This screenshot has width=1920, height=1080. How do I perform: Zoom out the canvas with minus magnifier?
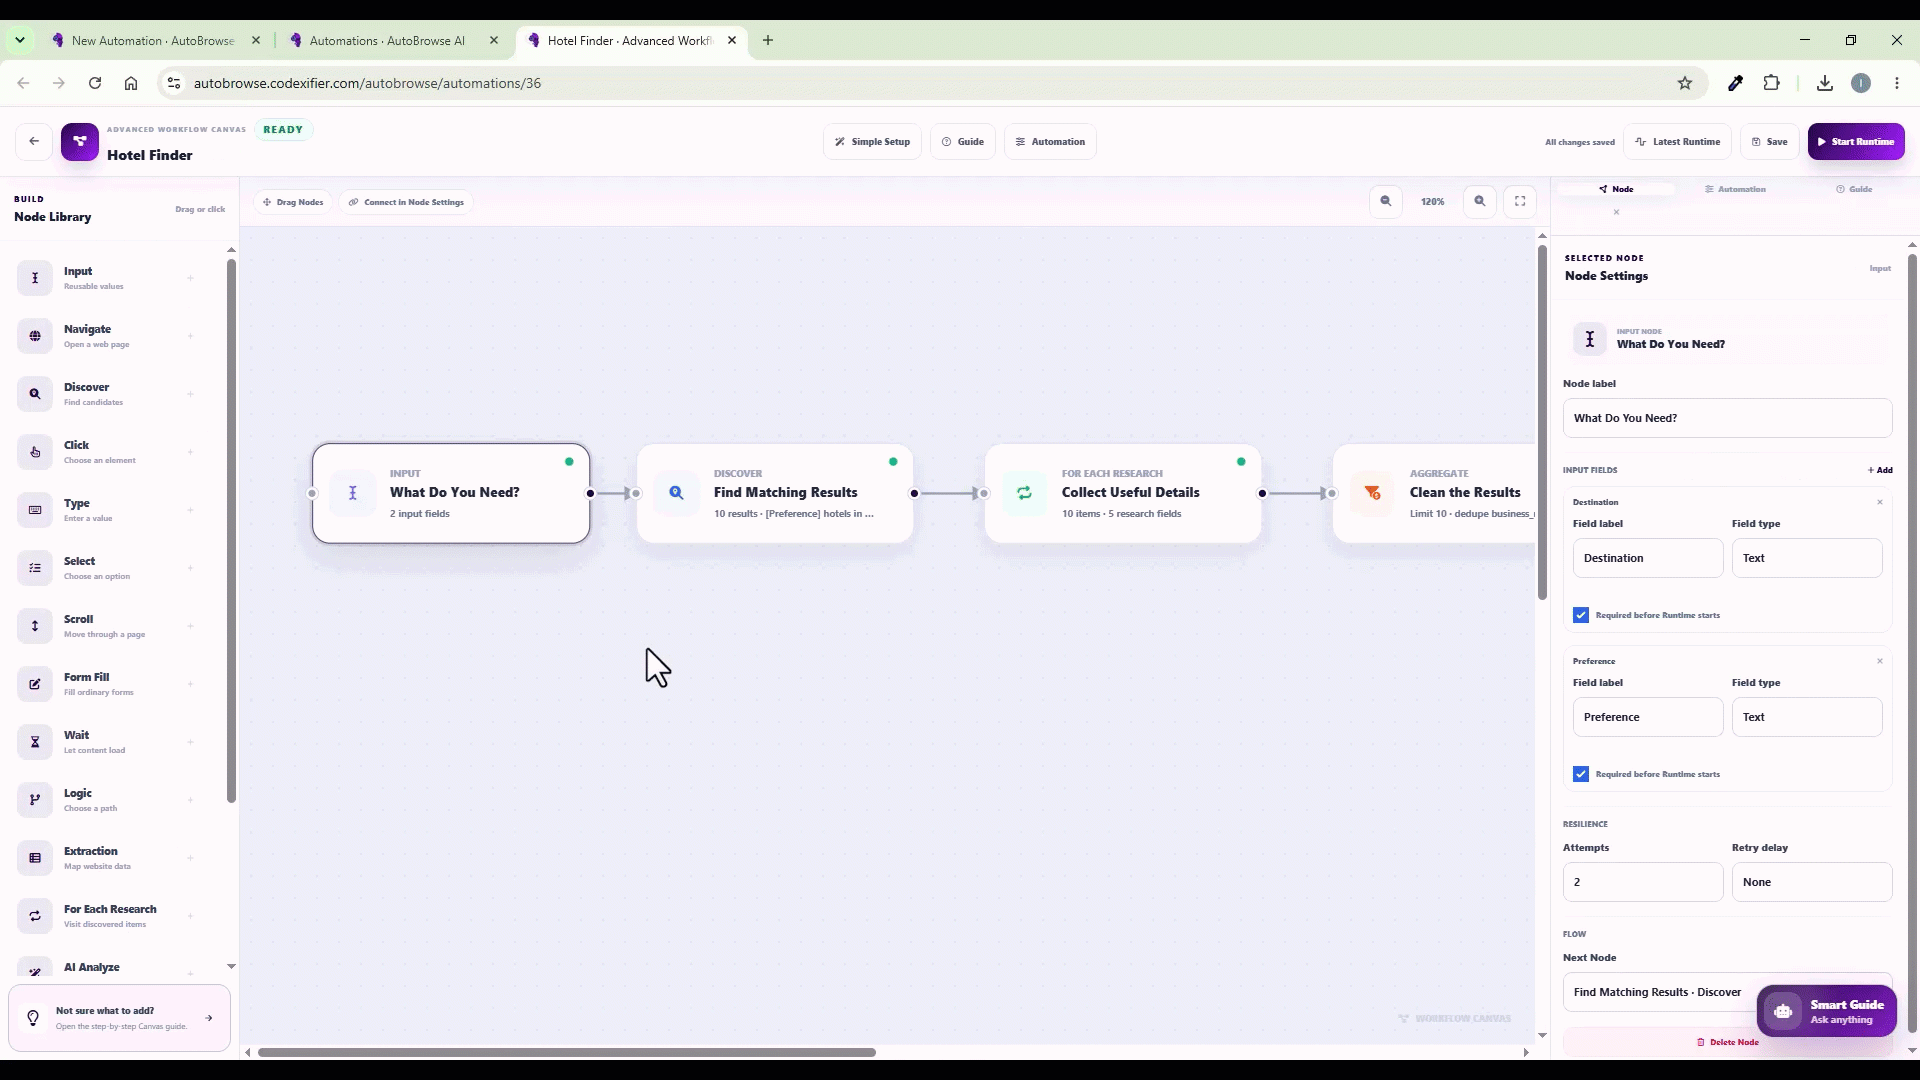point(1386,201)
